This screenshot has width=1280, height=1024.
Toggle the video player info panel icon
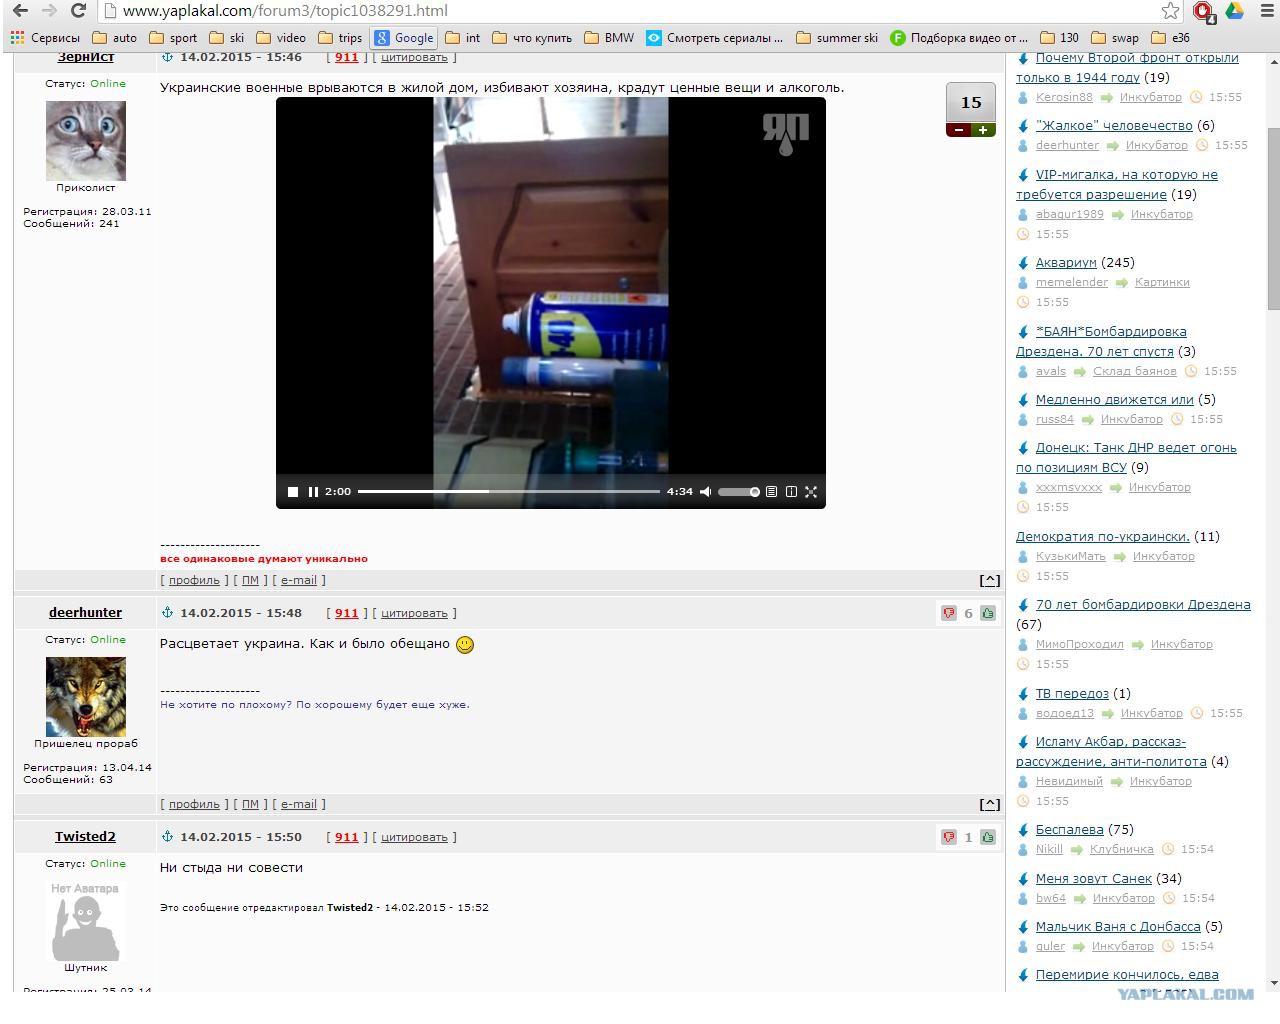[791, 492]
